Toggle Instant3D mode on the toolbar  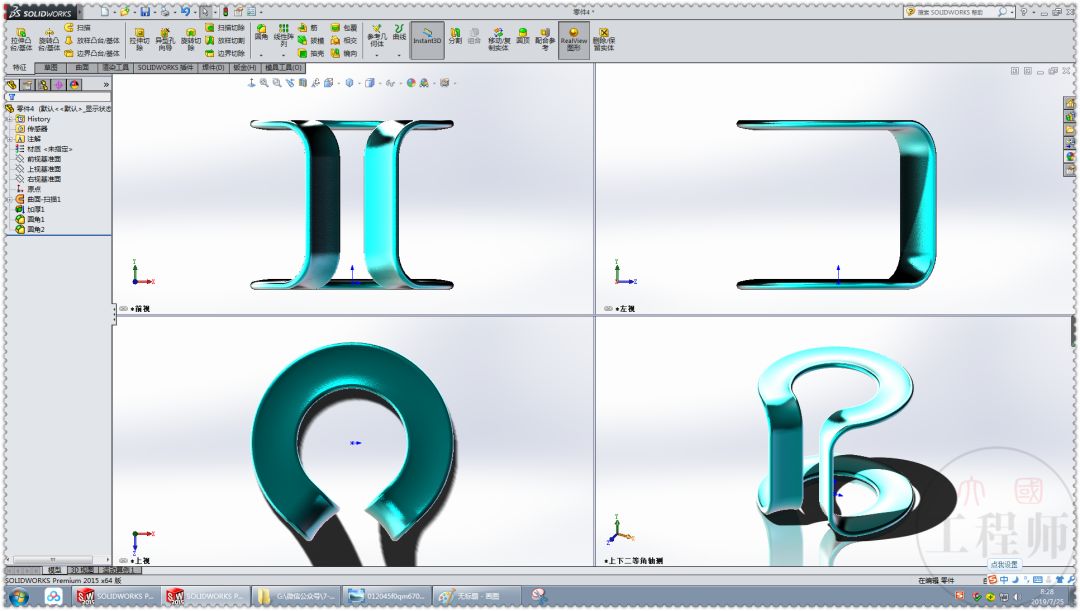point(428,37)
